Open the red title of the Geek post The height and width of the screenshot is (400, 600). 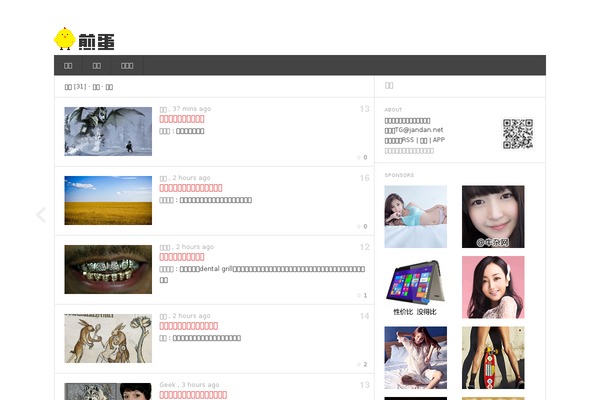click(193, 395)
